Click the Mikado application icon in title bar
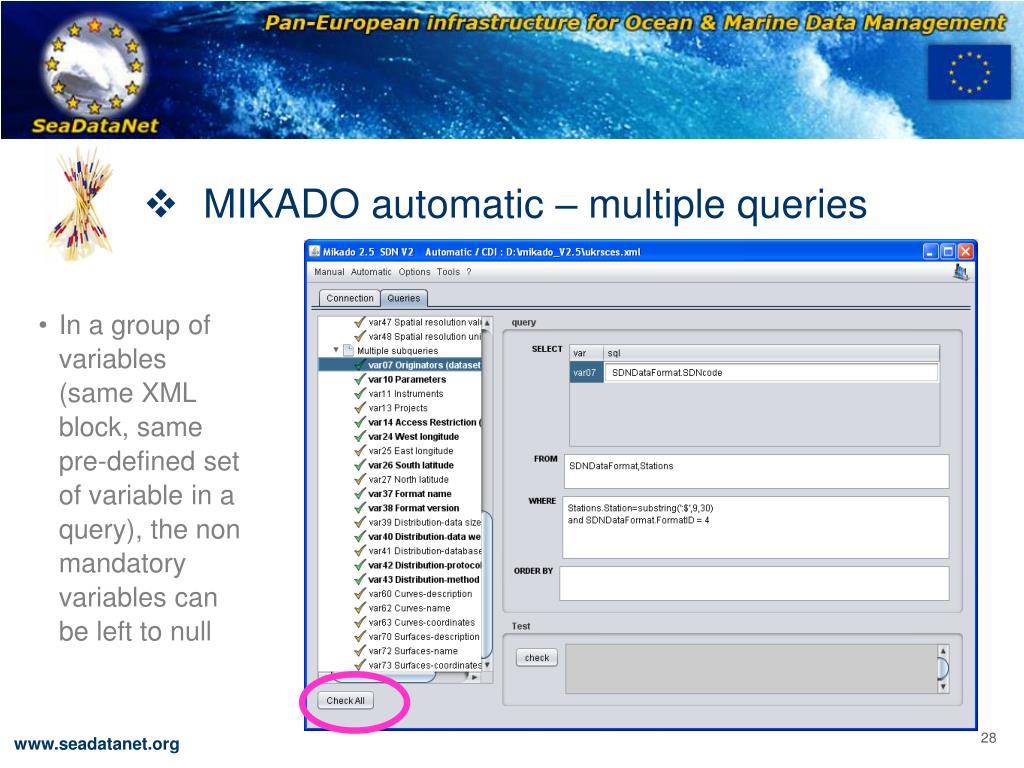The height and width of the screenshot is (768, 1024). pyautogui.click(x=315, y=251)
